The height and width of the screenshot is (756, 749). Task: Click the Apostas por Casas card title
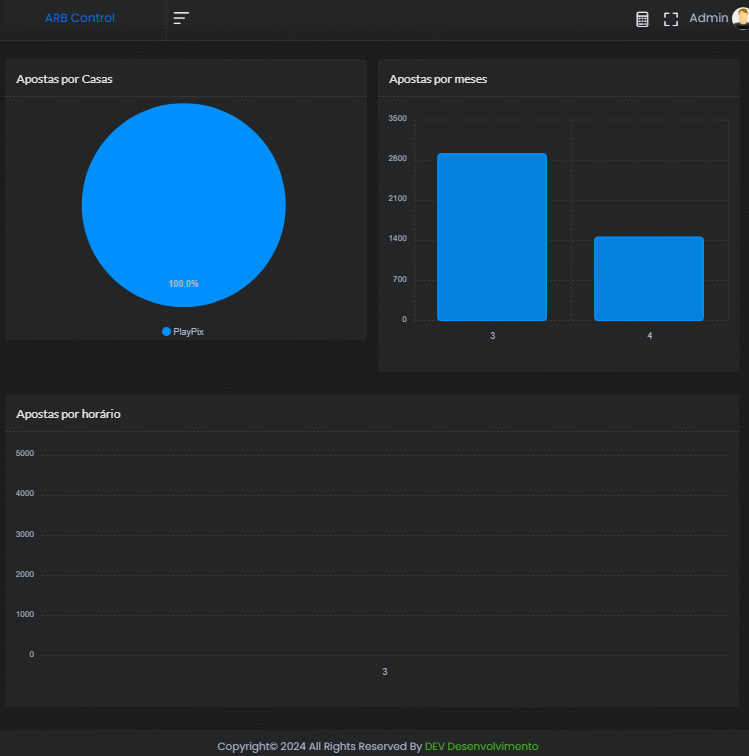point(64,79)
